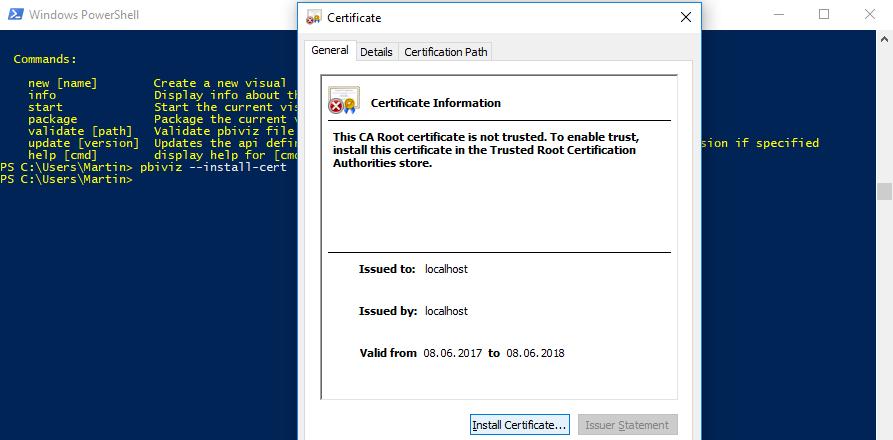Click the 'package' command in PowerShell
This screenshot has width=893, height=440.
pyautogui.click(x=52, y=119)
